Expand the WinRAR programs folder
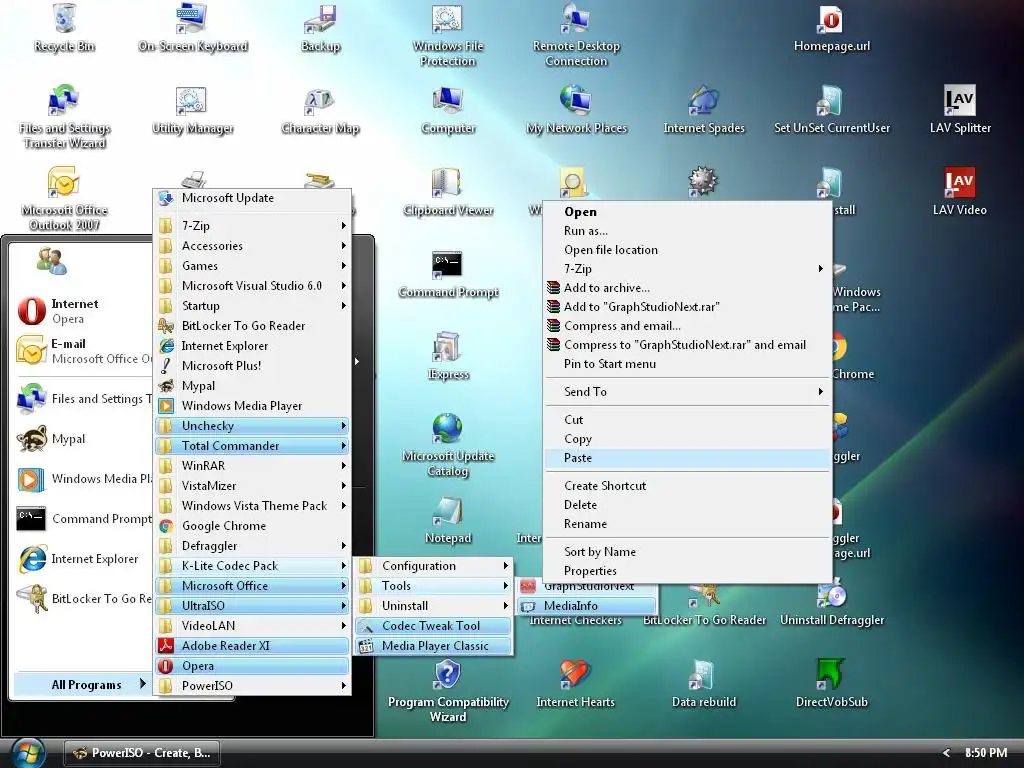 [x=252, y=466]
